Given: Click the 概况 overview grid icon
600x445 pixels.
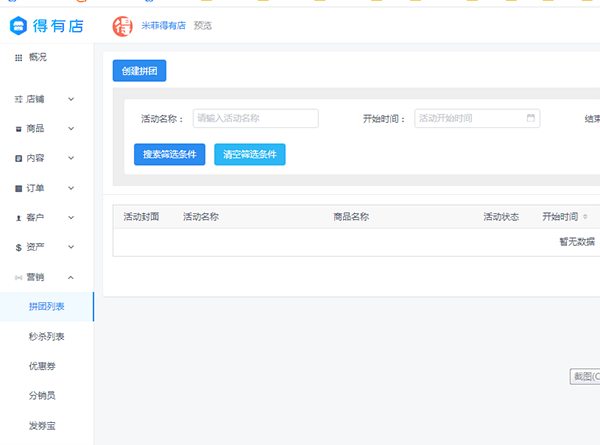Looking at the screenshot, I should 18,58.
